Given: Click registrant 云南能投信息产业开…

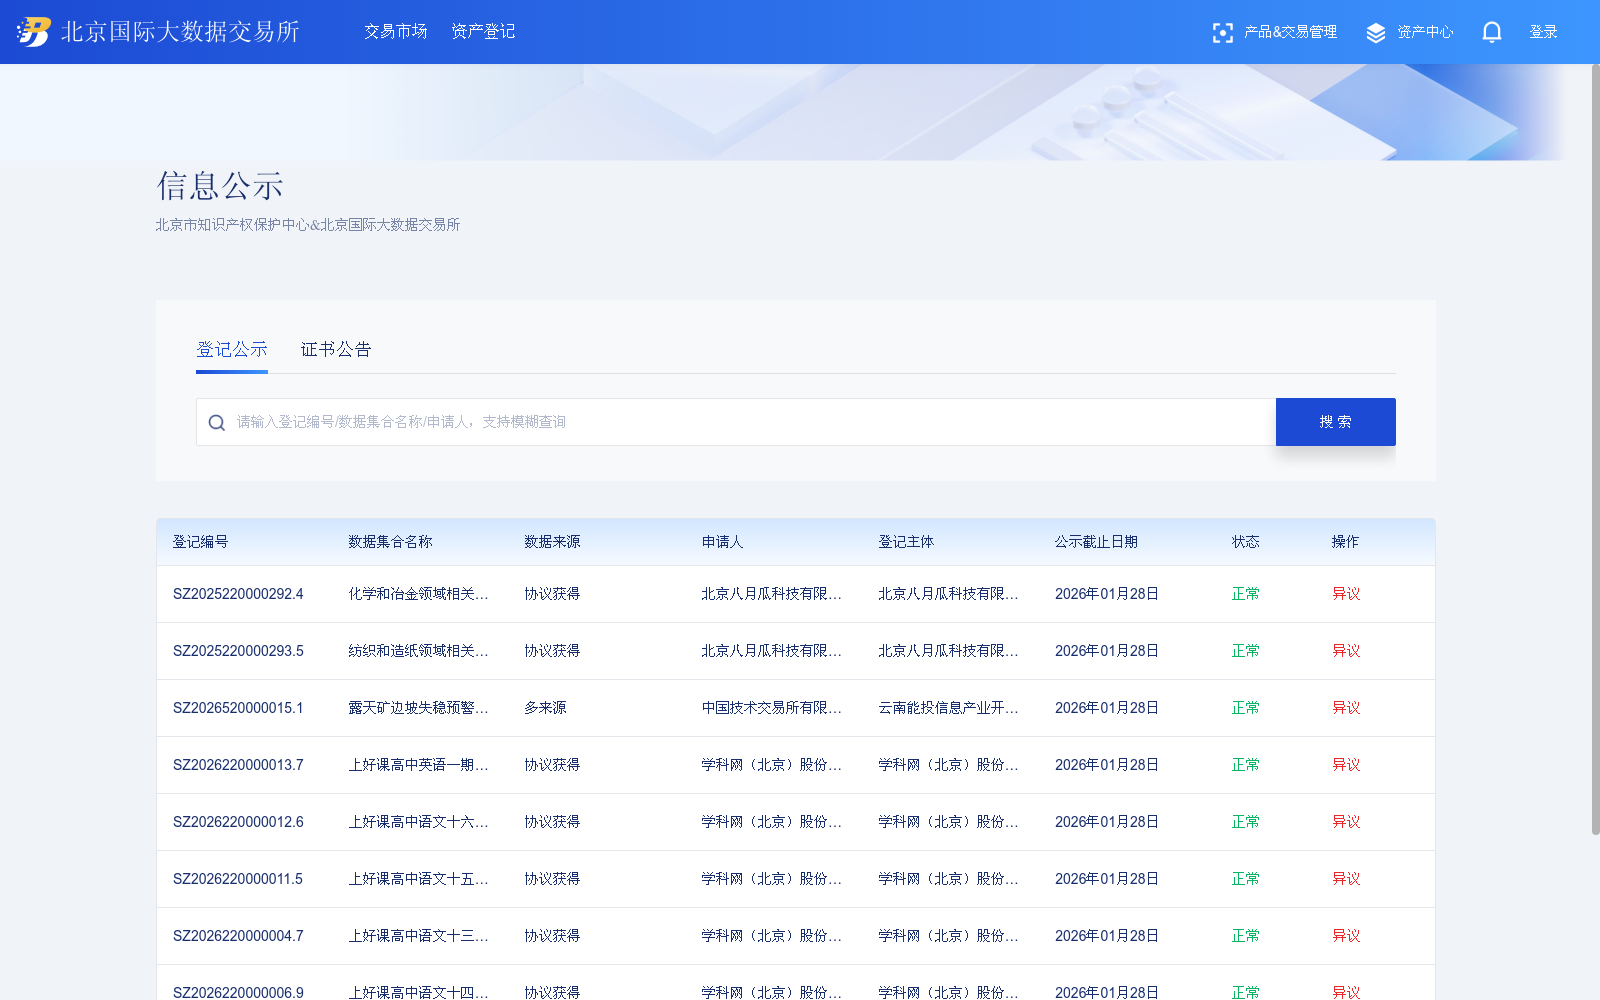Looking at the screenshot, I should pos(948,708).
